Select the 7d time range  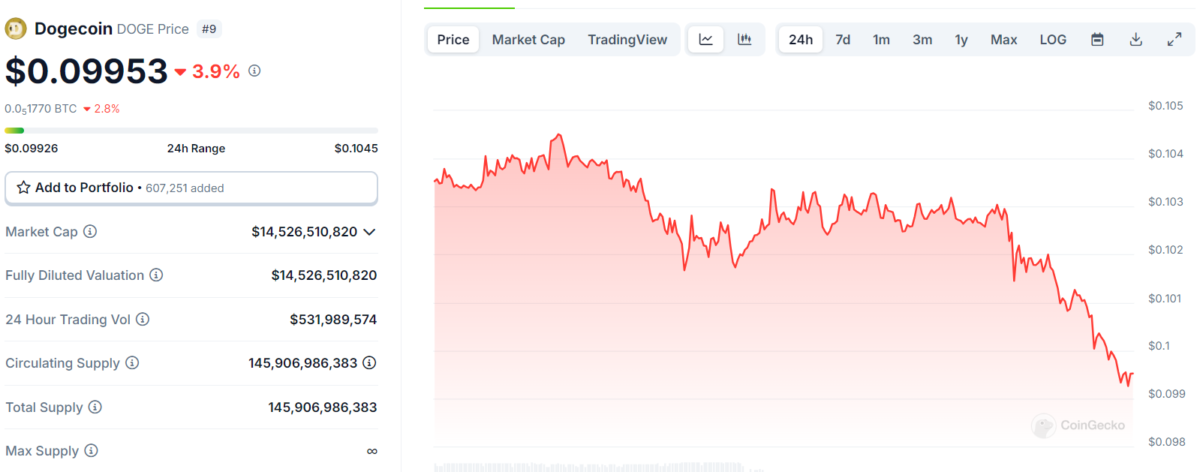843,40
